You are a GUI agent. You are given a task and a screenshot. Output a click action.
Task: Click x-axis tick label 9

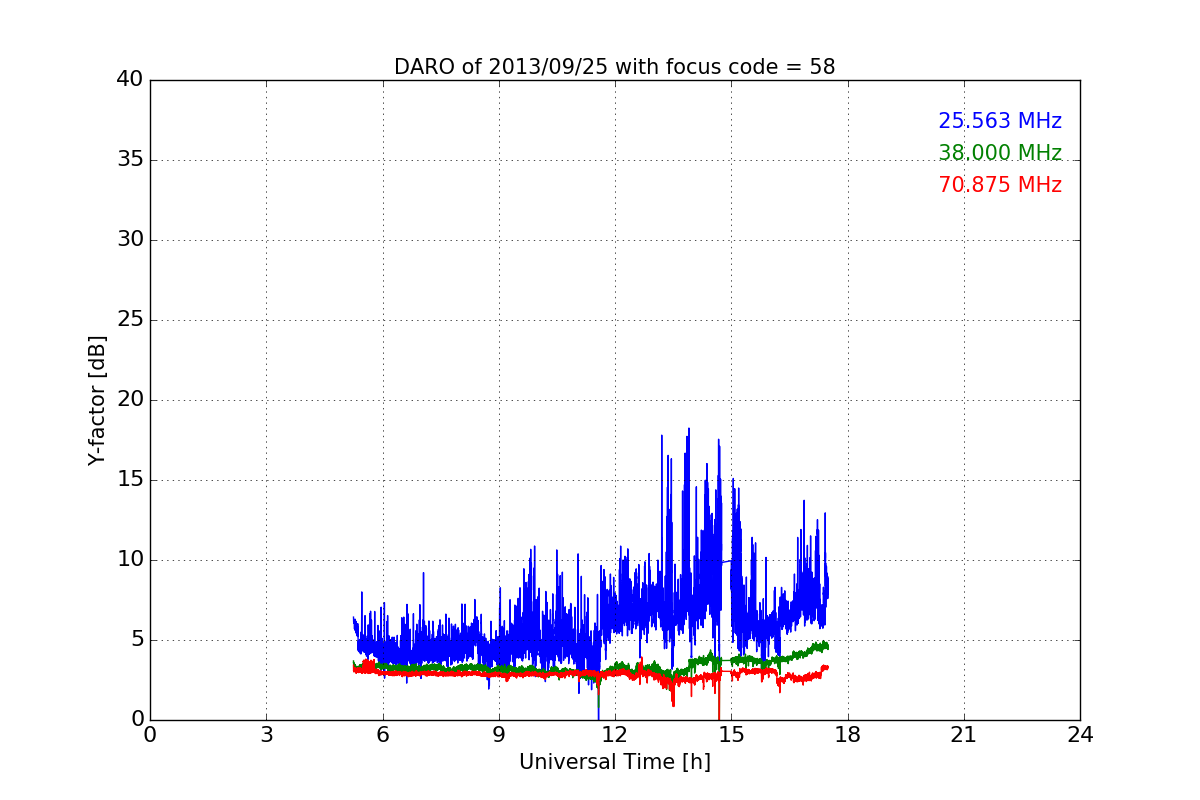coord(499,735)
